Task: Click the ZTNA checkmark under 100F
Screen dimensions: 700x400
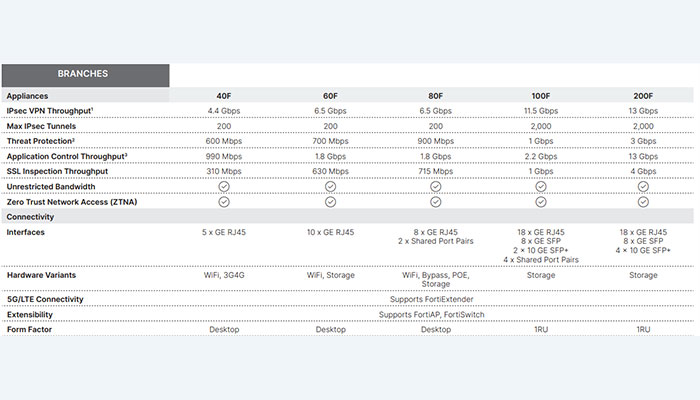Action: pyautogui.click(x=541, y=201)
